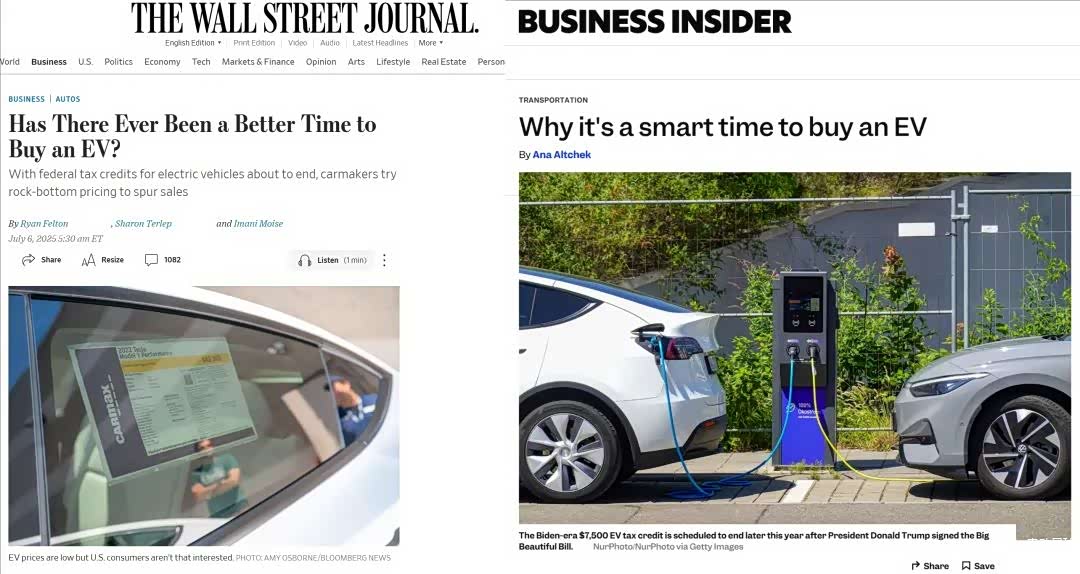Image resolution: width=1080 pixels, height=574 pixels.
Task: Open author Ryan Felton's profile link
Action: pyautogui.click(x=44, y=223)
